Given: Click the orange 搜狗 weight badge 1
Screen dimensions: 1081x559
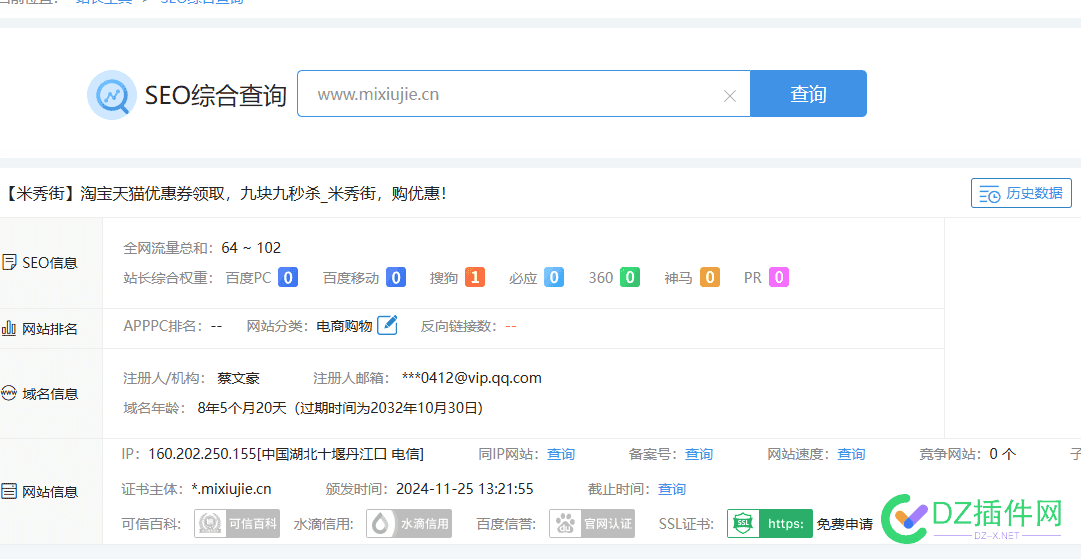Looking at the screenshot, I should 474,278.
